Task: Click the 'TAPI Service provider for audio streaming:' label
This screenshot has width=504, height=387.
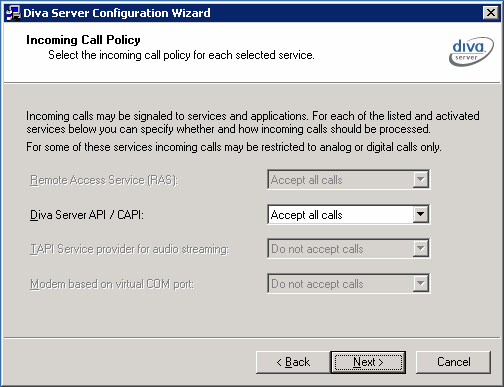Action: [x=130, y=249]
